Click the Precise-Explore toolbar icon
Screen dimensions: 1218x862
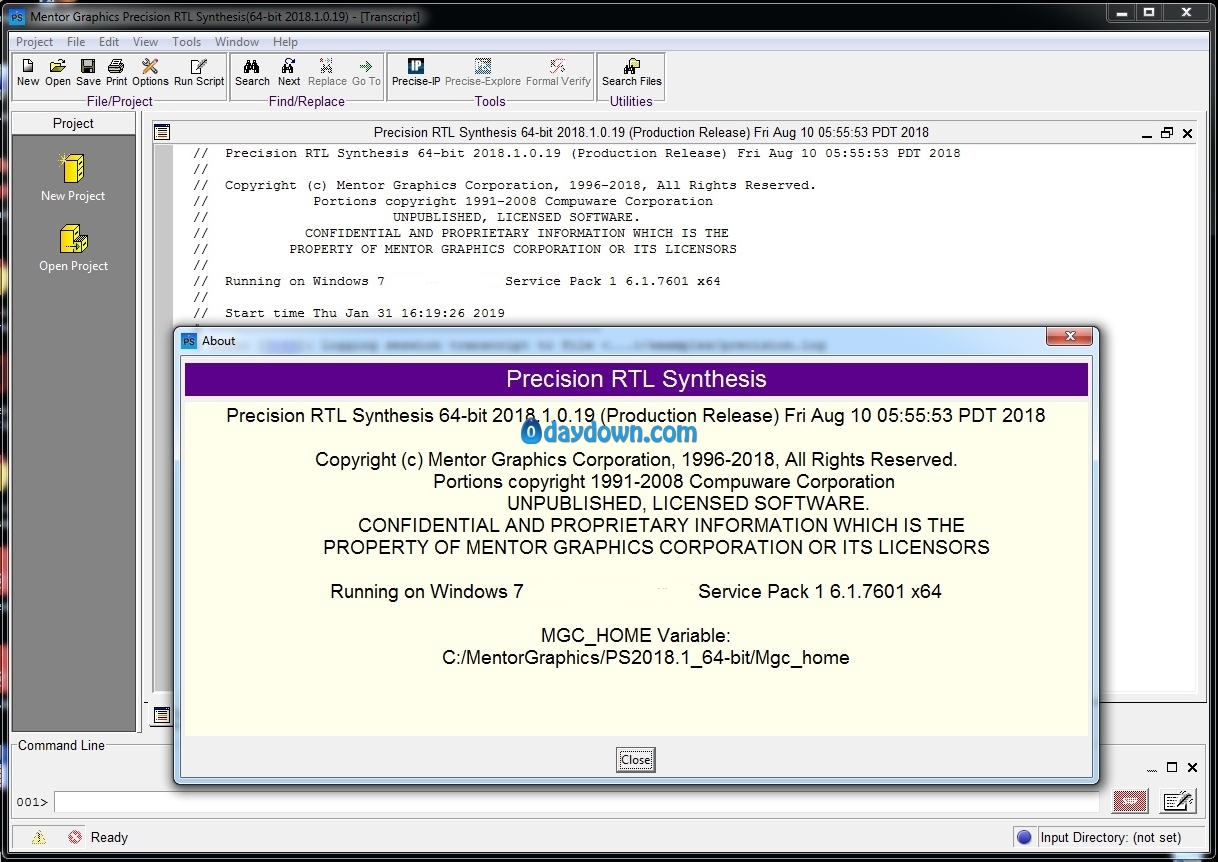coord(483,66)
